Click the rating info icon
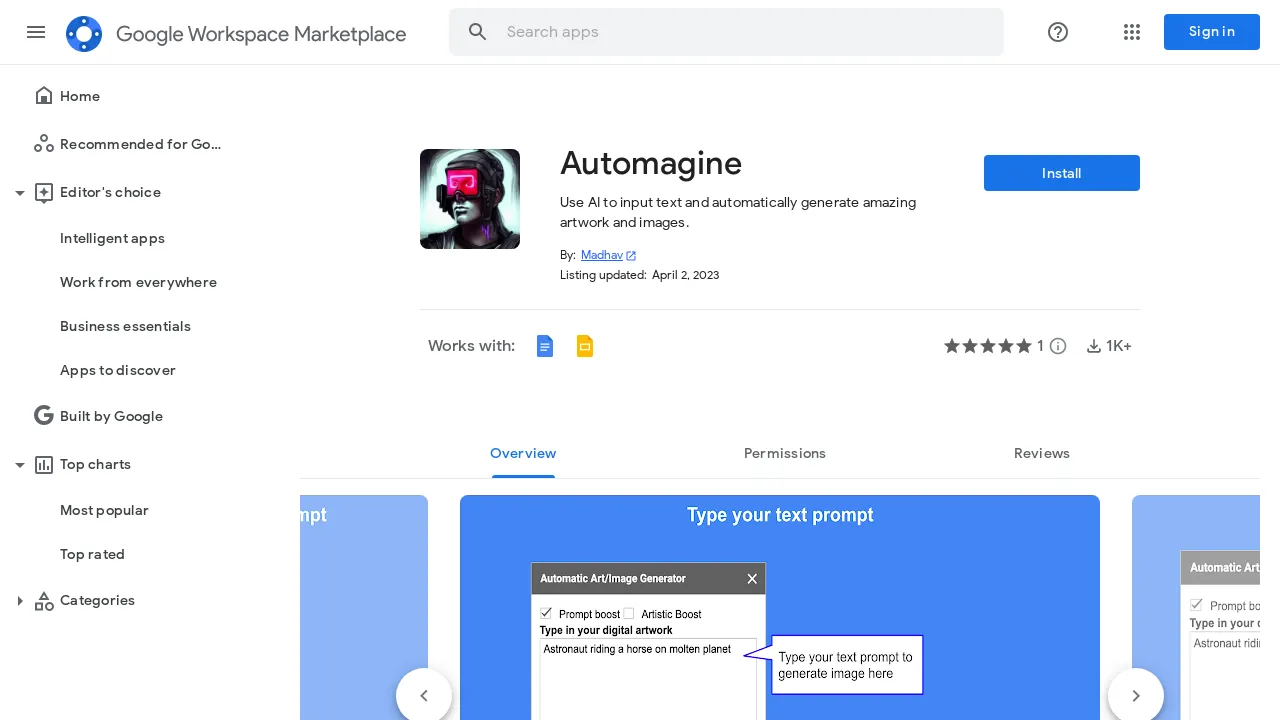1280x720 pixels. point(1058,346)
